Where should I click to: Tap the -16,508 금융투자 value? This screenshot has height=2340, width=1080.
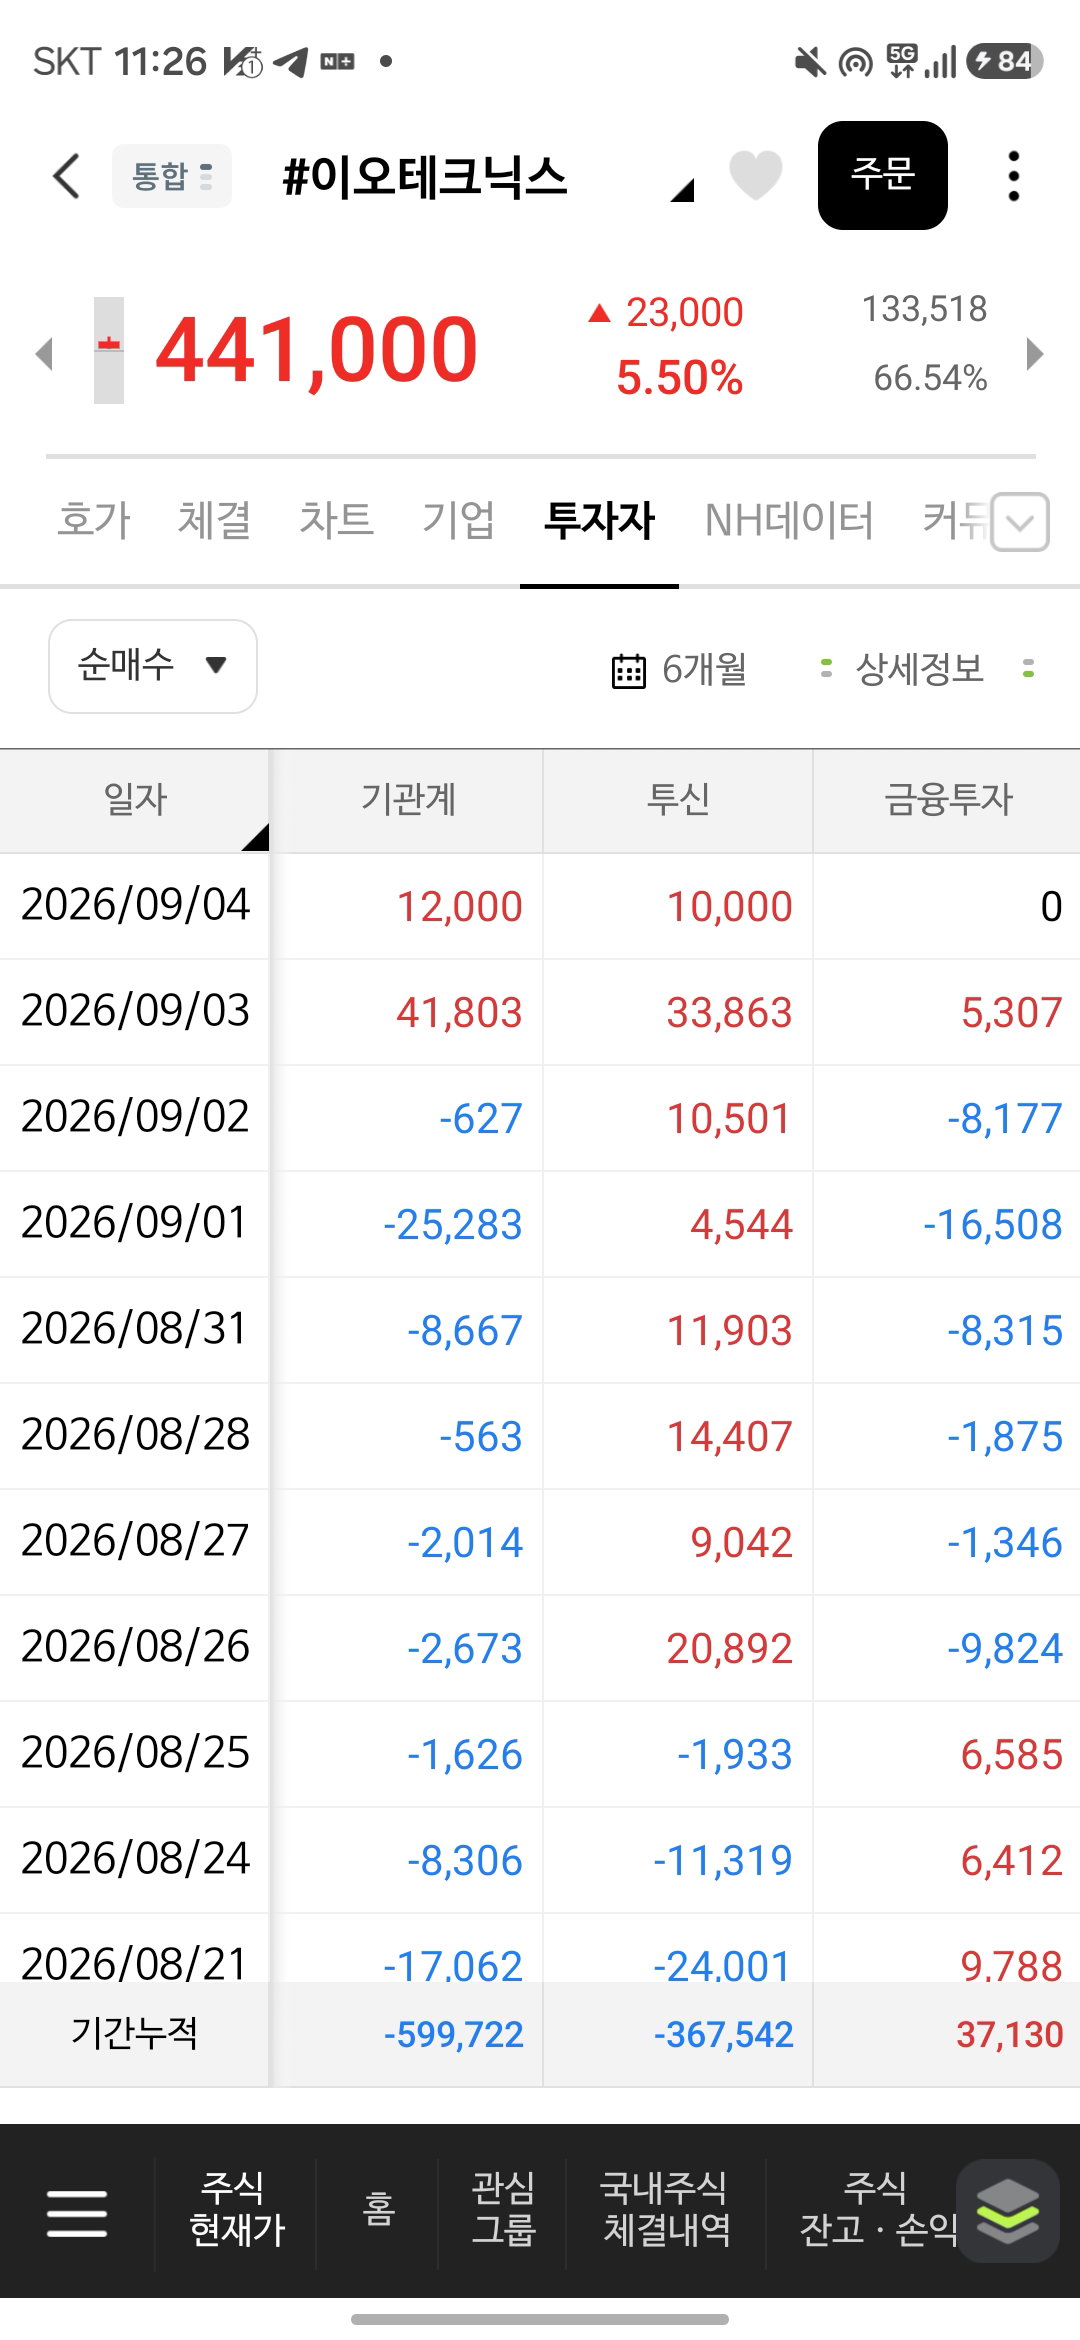click(993, 1225)
